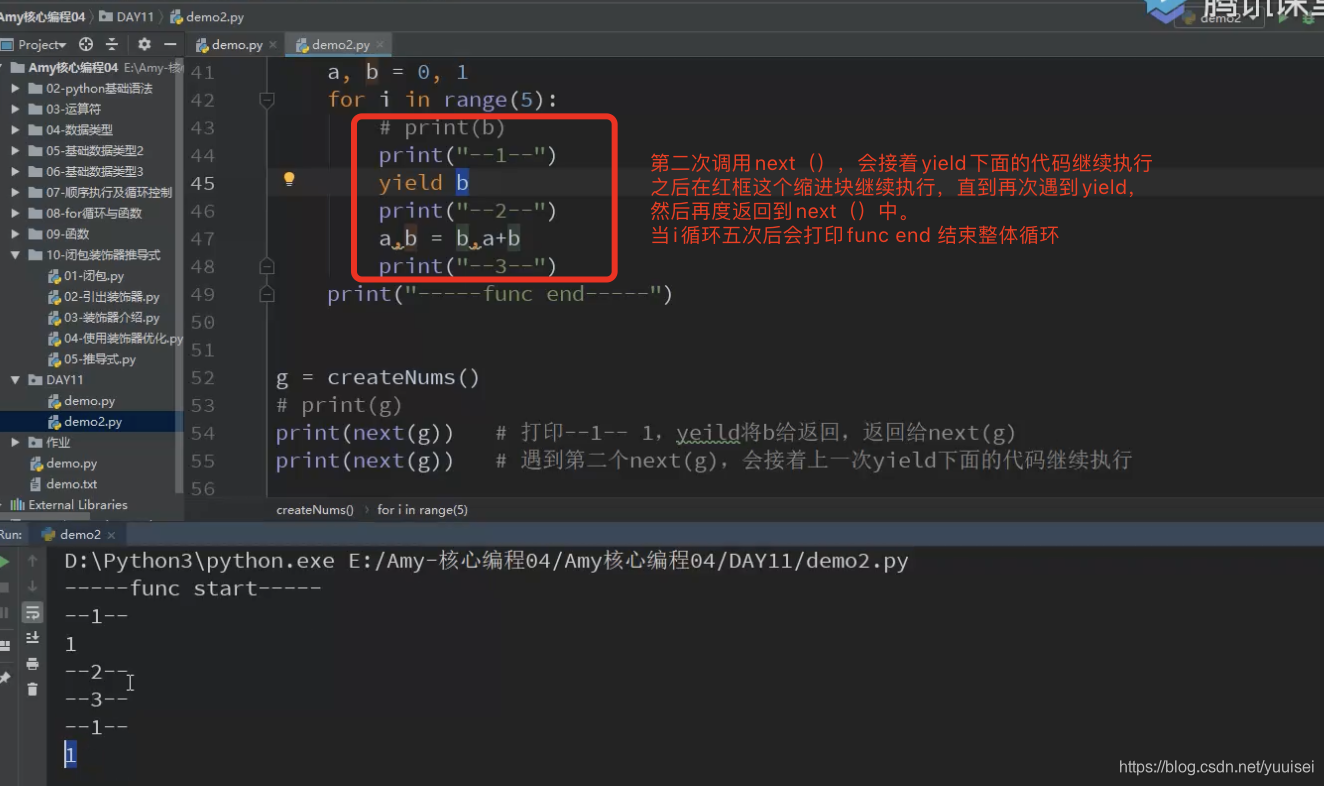This screenshot has width=1324, height=786.
Task: Open 01-闭包.py in the project tree
Action: [x=86, y=276]
